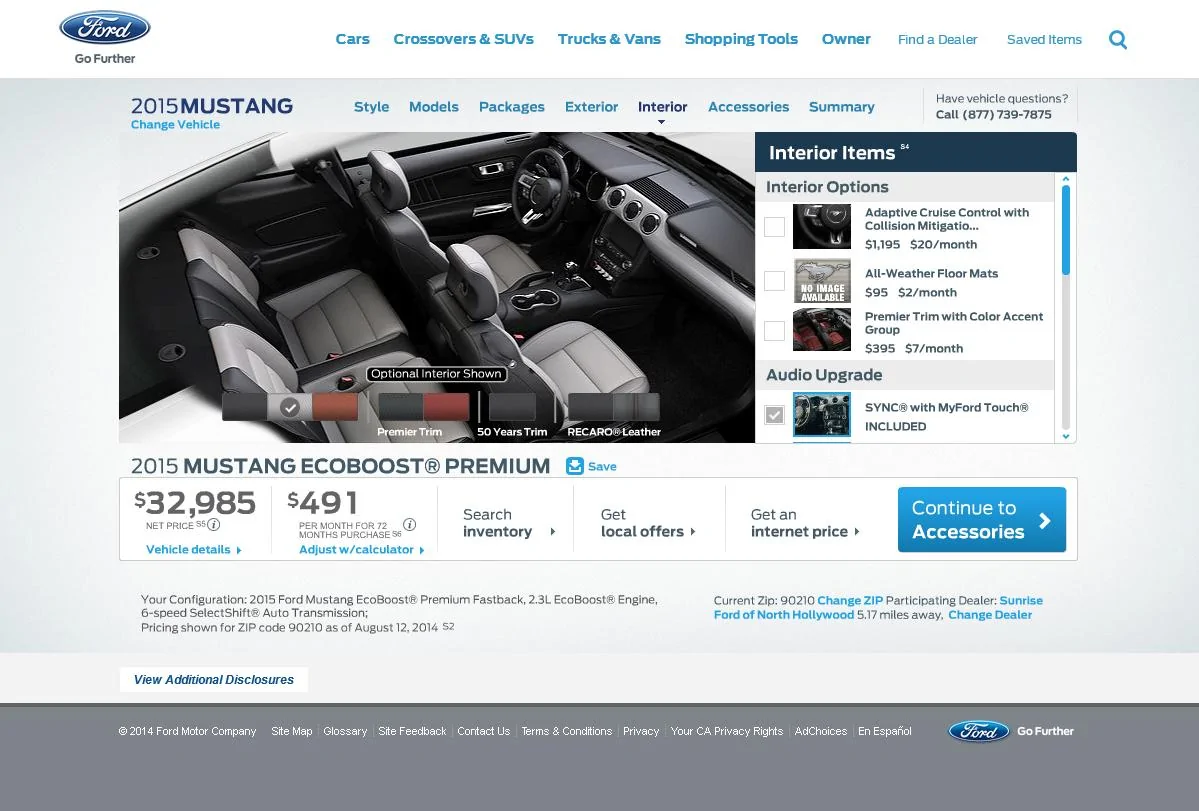
Task: Open the All-Weather Floor Mats no-image thumbnail
Action: [x=821, y=281]
